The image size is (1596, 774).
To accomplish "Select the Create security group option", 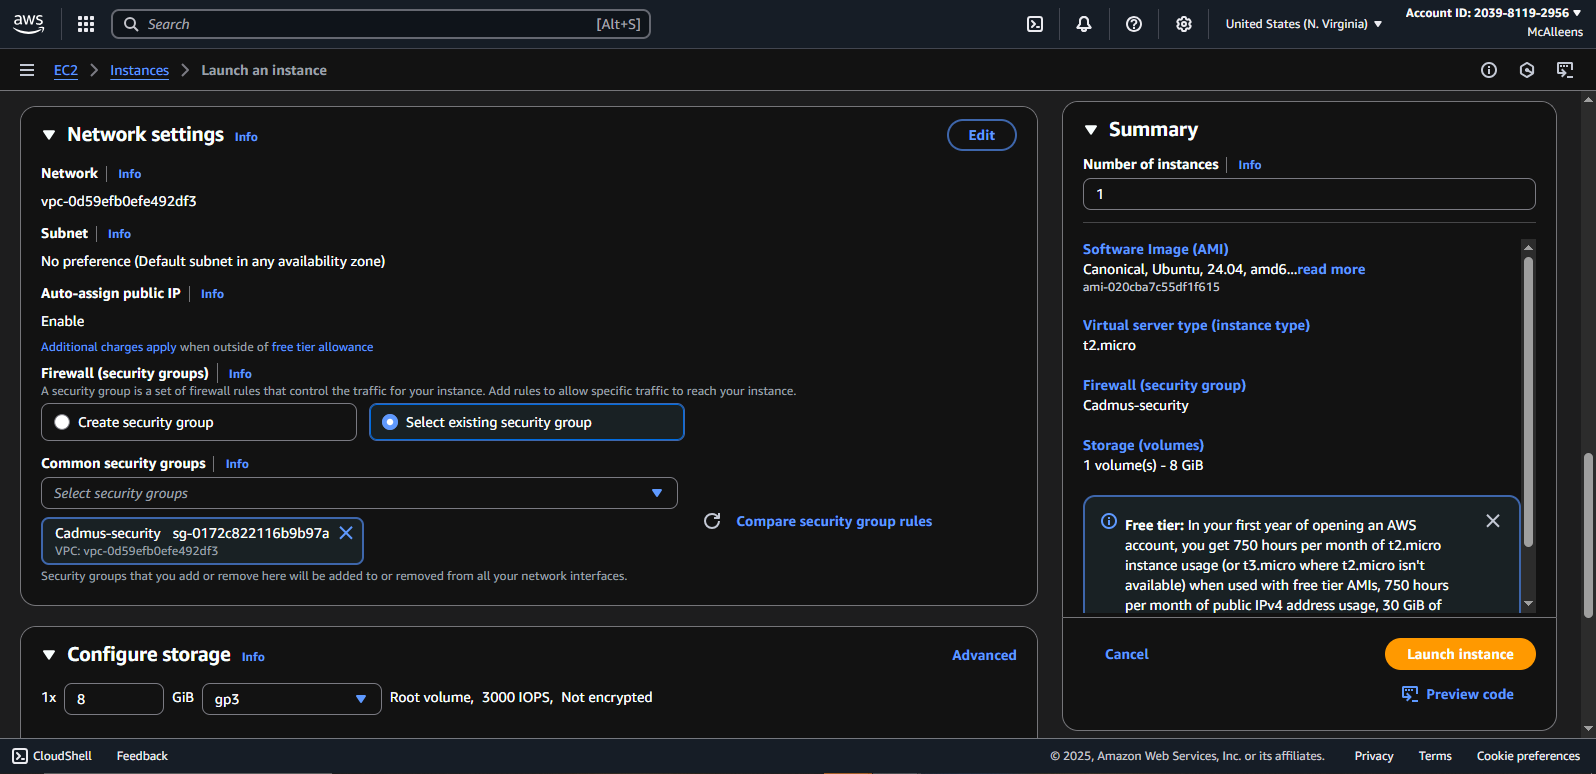I will click(x=199, y=422).
